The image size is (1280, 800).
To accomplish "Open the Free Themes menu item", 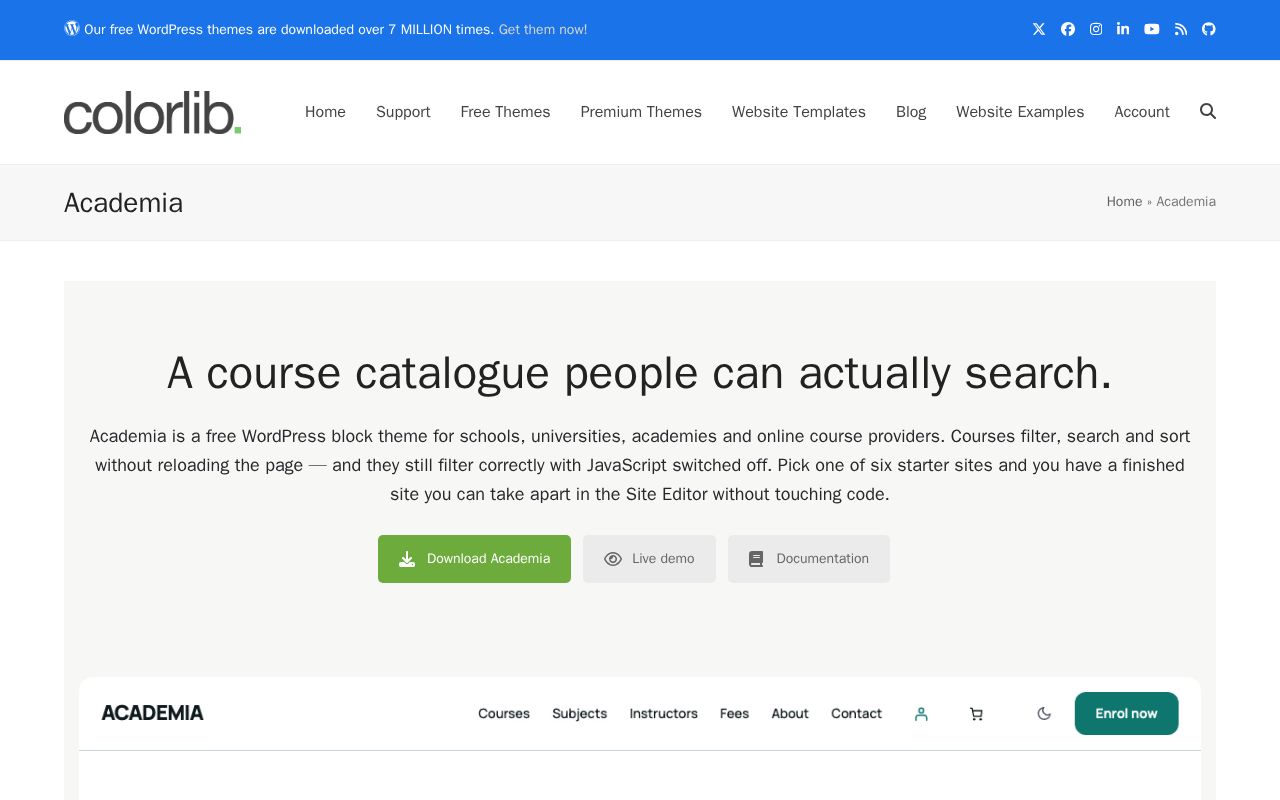I will [505, 112].
